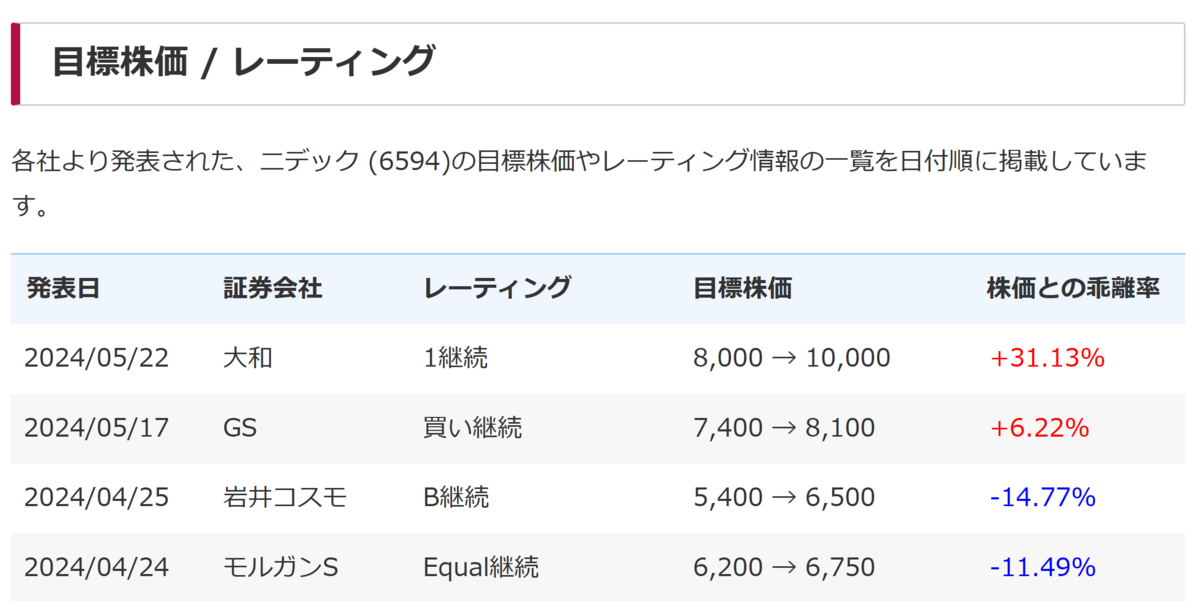Screen dimensions: 1200x601
Task: Click the -14.77% deviation value
Action: (x=1043, y=497)
